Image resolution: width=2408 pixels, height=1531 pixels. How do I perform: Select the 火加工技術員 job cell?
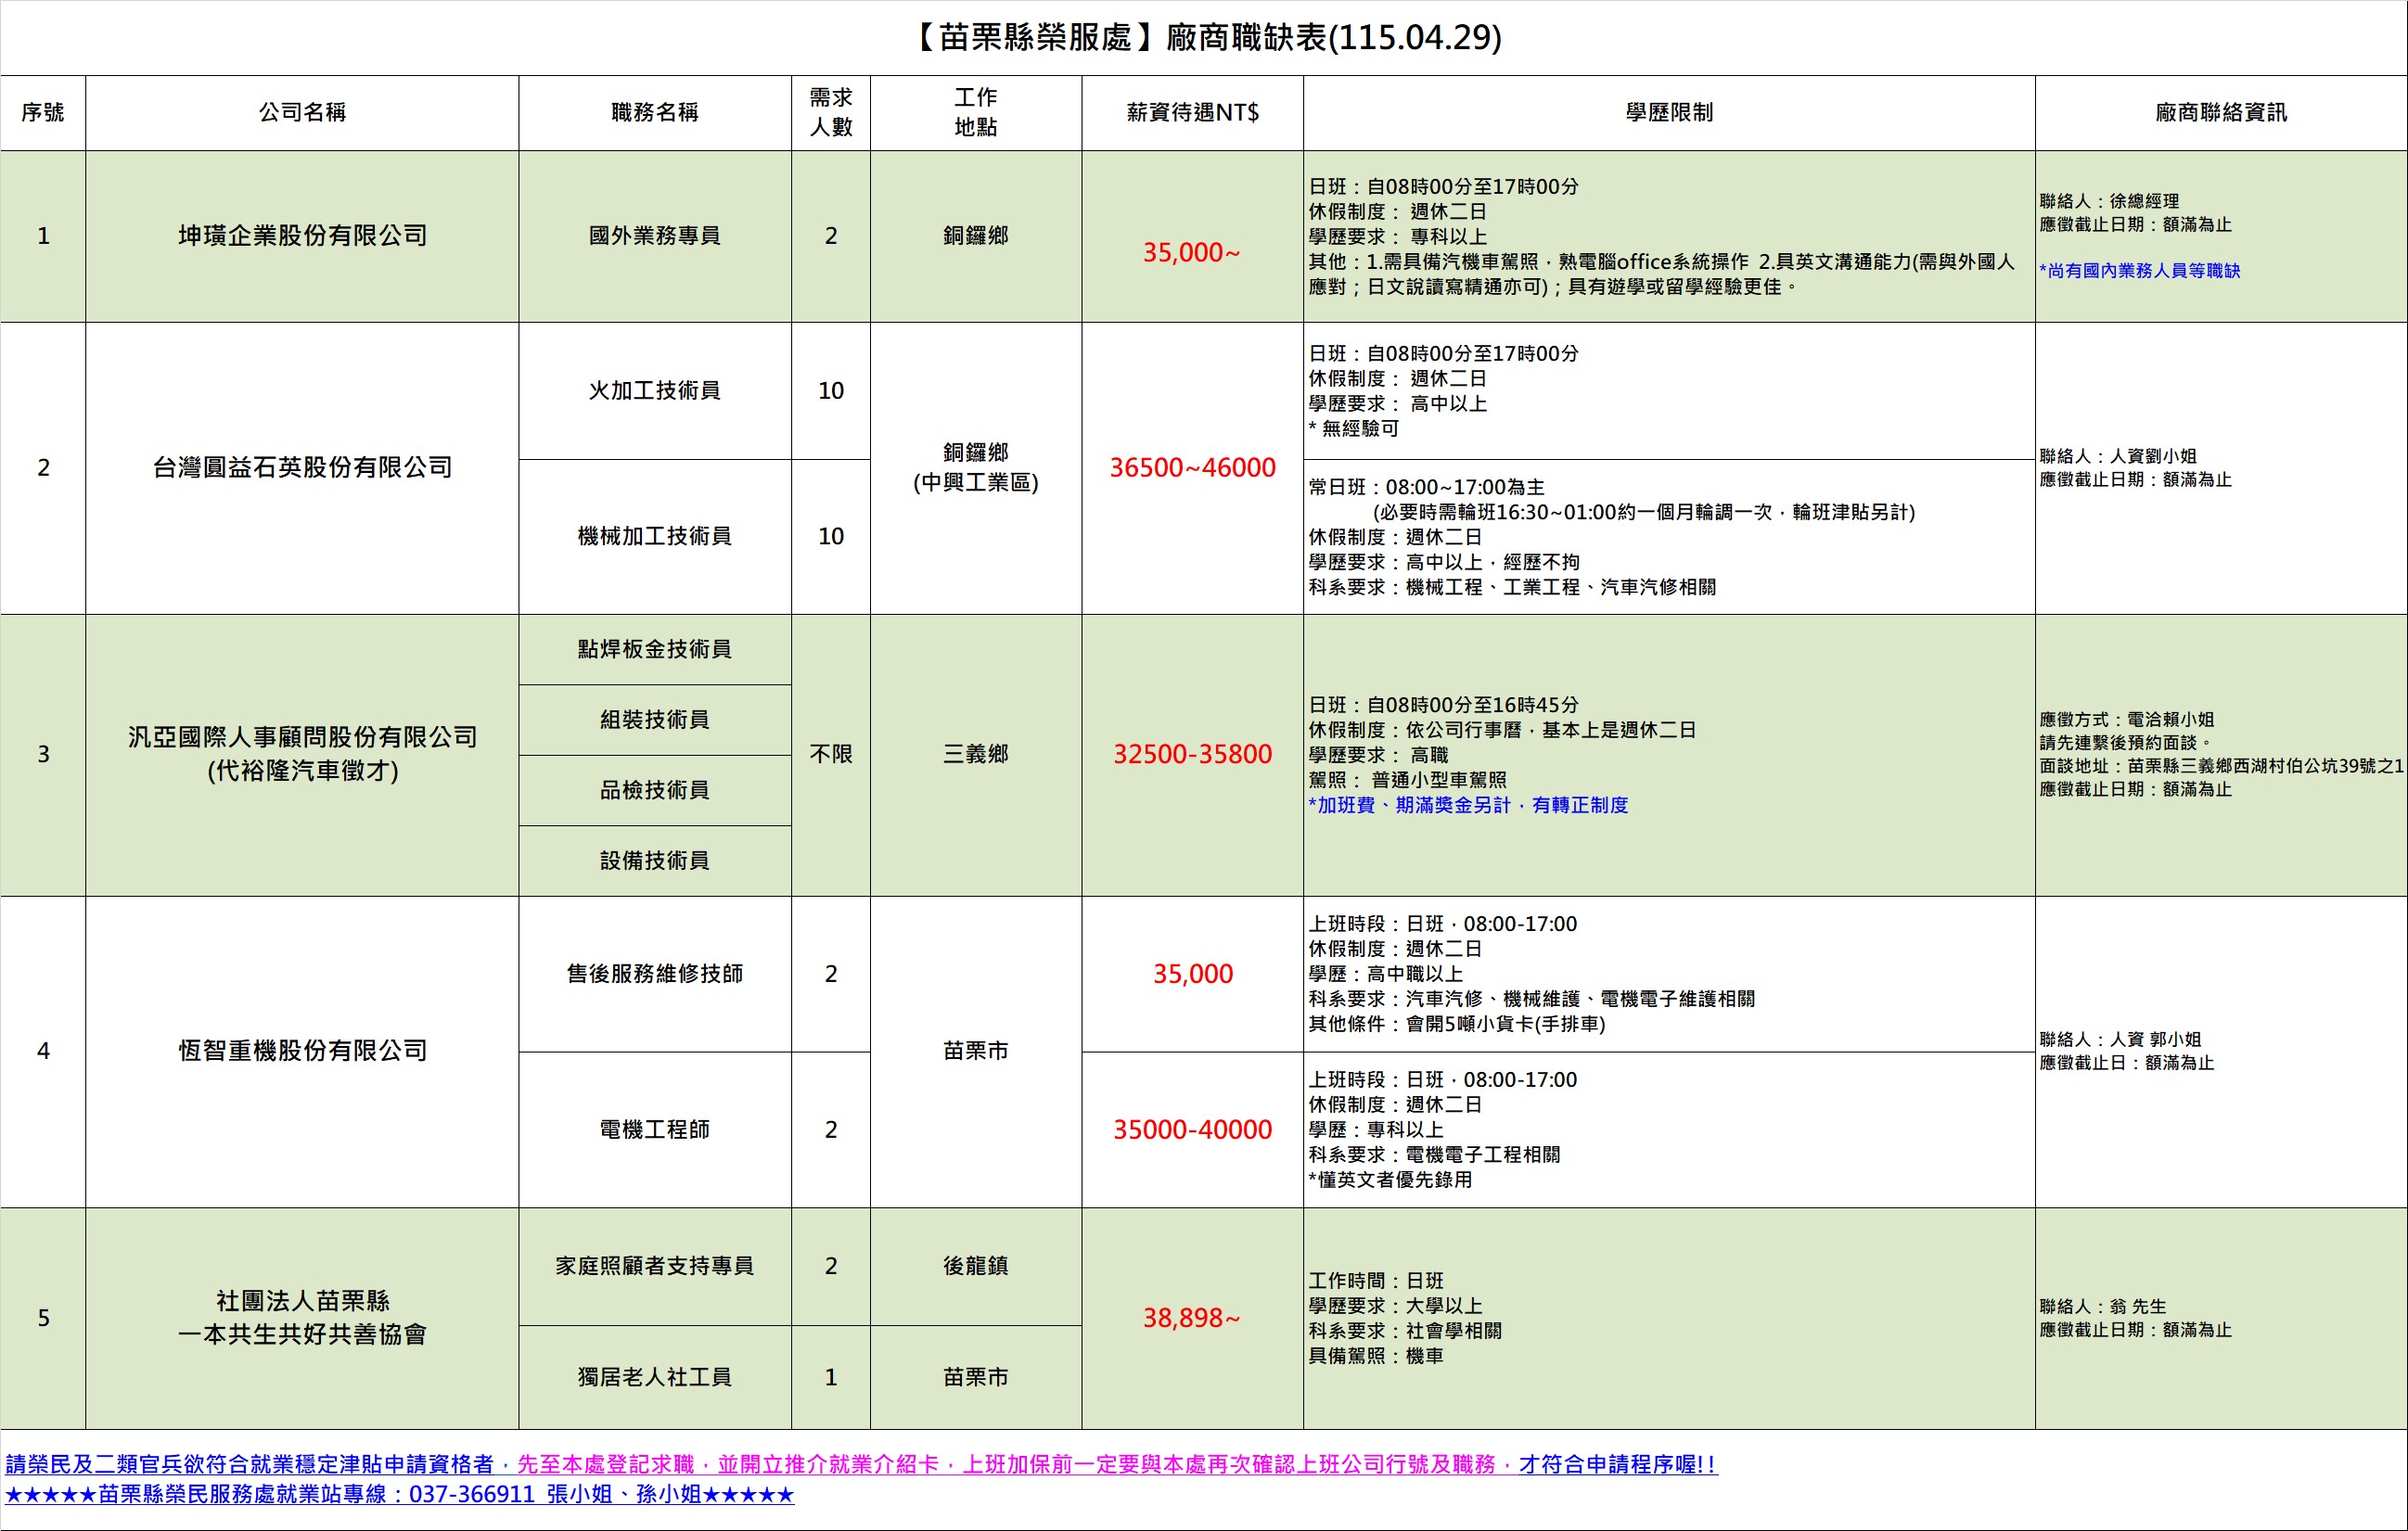[x=654, y=390]
